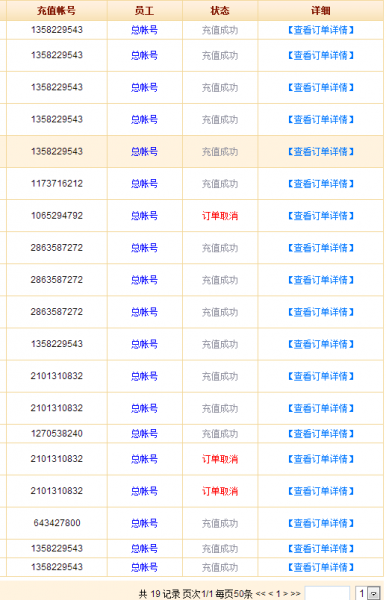Click the 充值帐号 column header
This screenshot has height=600, width=386.
[x=57, y=10]
